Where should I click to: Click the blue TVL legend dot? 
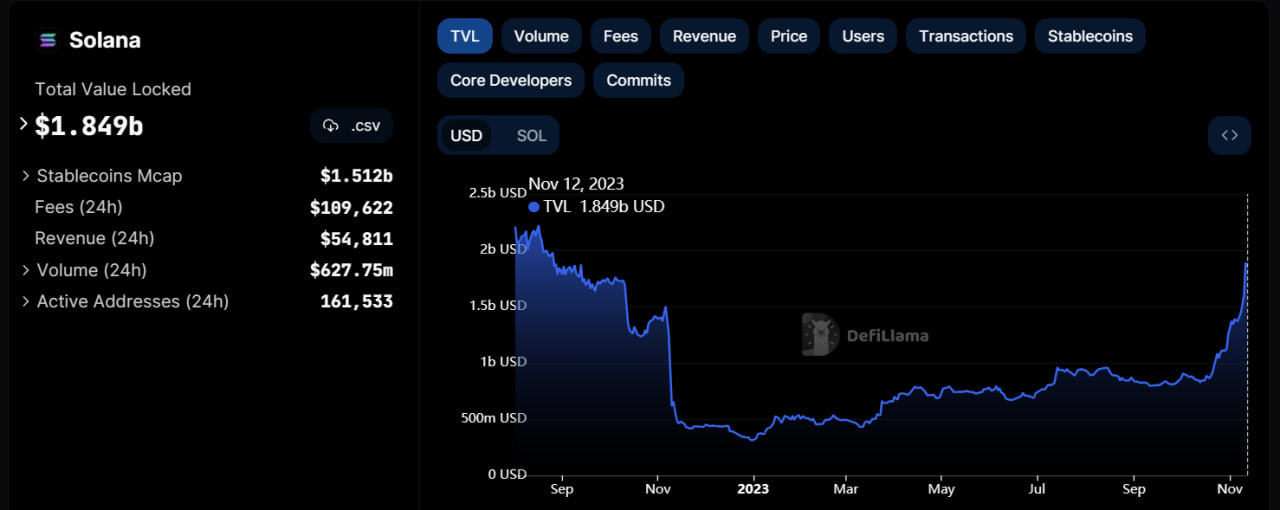point(534,207)
